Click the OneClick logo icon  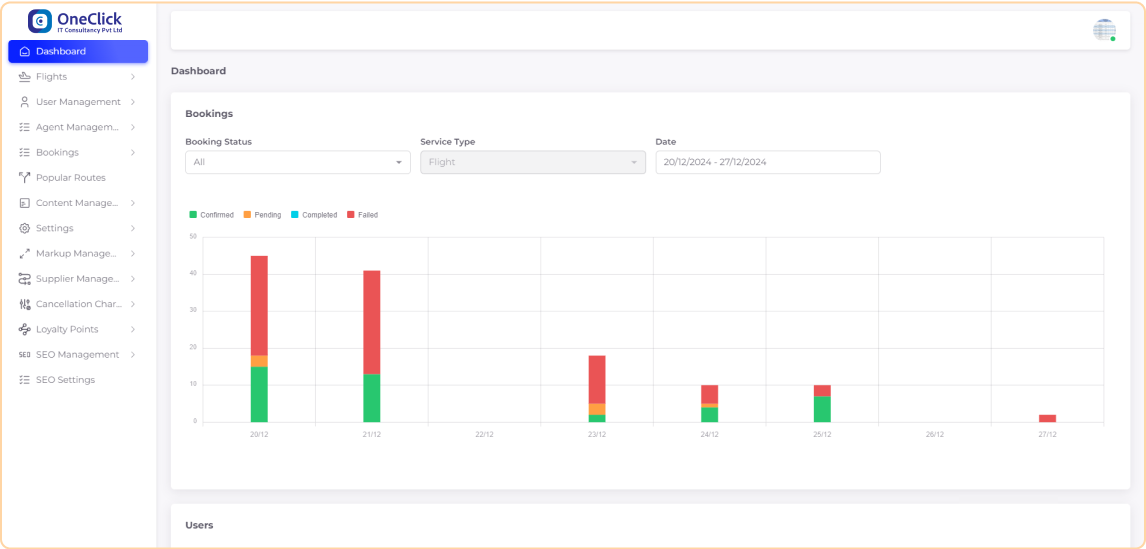tap(39, 21)
